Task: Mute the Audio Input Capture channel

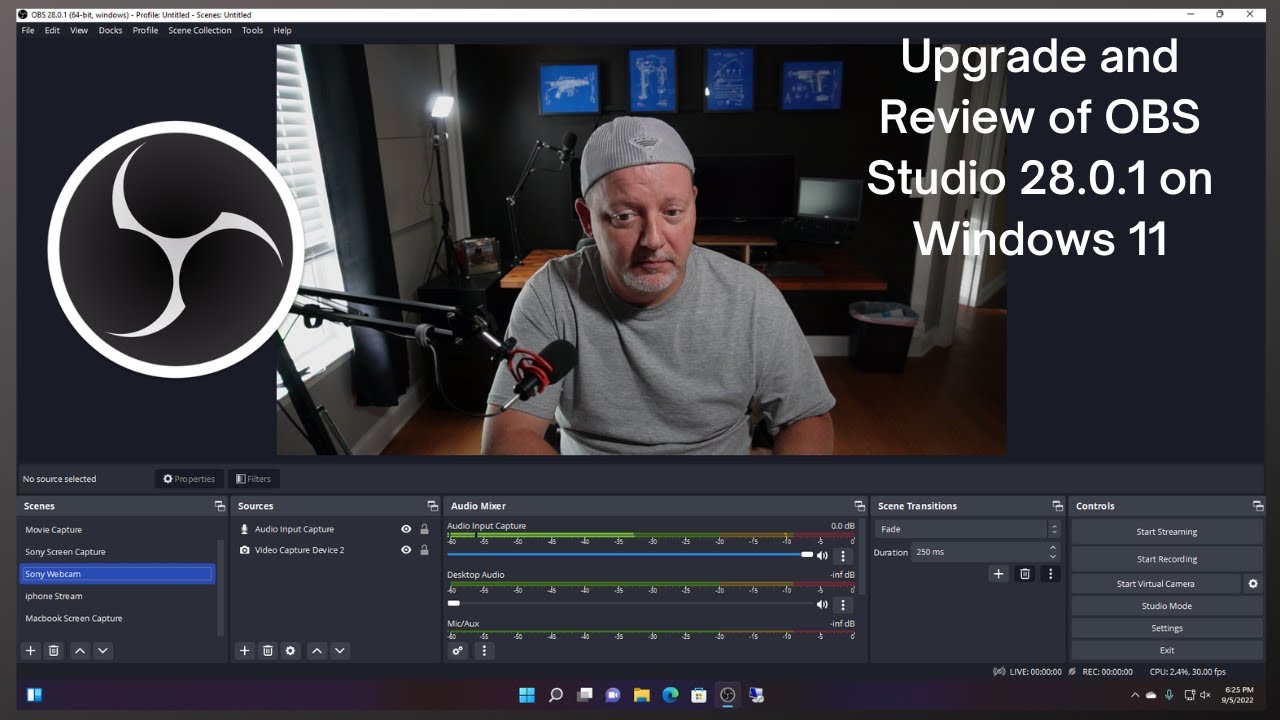Action: [822, 555]
